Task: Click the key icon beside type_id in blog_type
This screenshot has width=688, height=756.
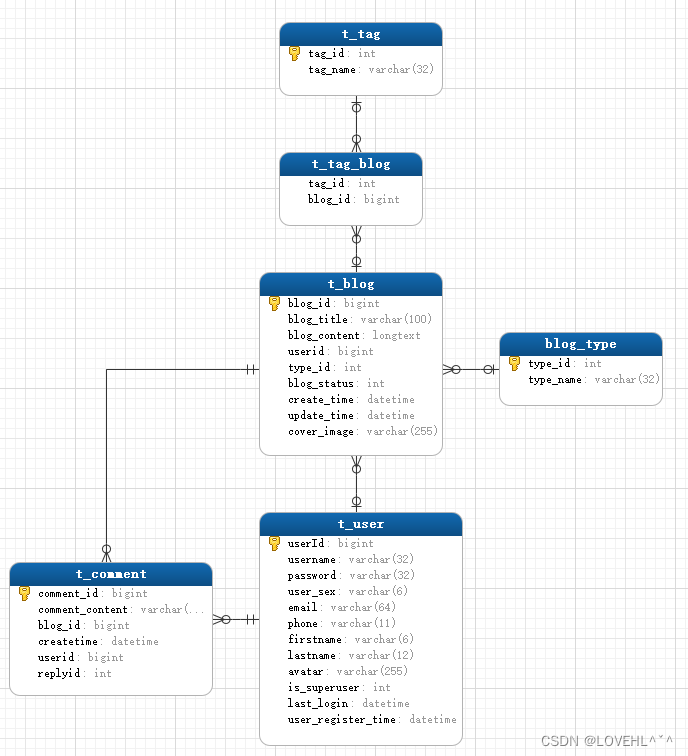Action: coord(514,363)
